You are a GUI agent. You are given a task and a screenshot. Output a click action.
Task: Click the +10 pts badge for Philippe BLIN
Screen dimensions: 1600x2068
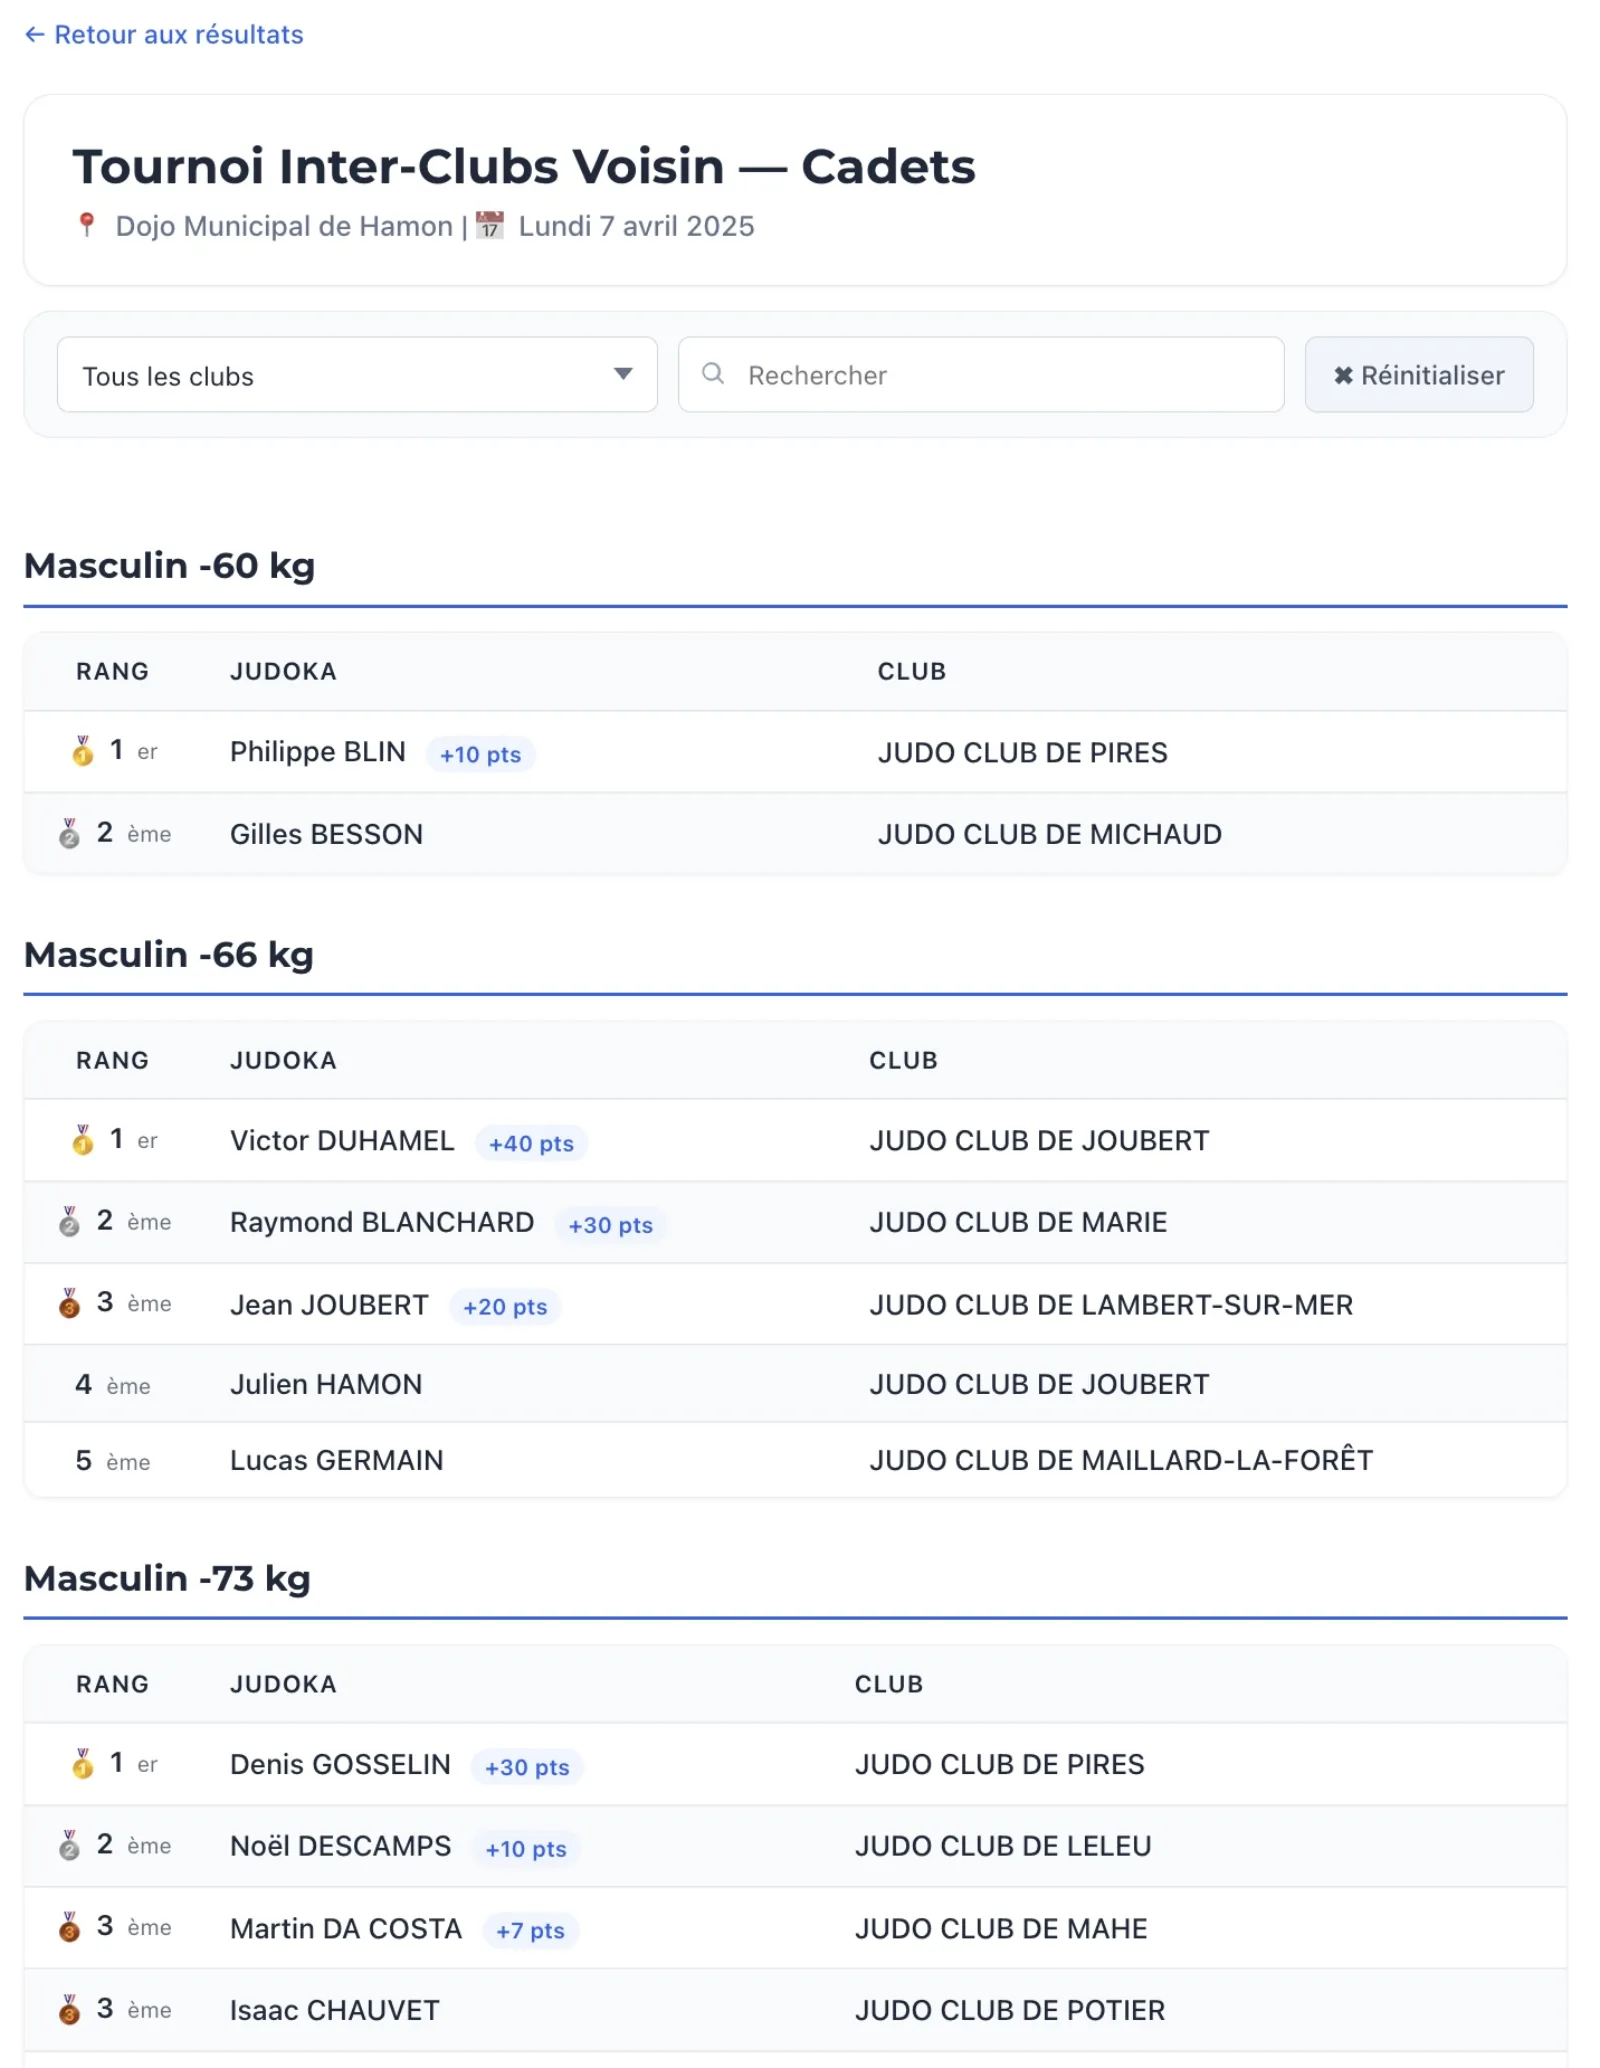(x=481, y=754)
